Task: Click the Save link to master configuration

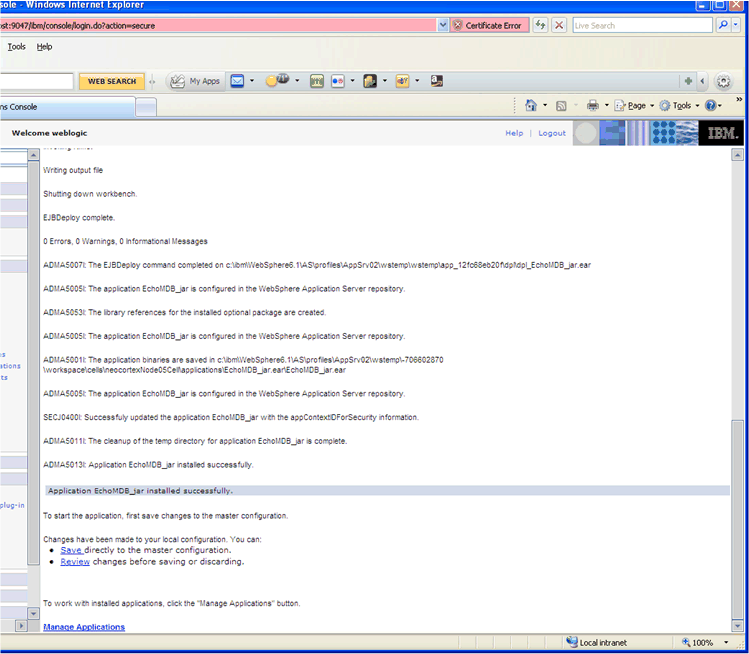Action: coord(71,550)
